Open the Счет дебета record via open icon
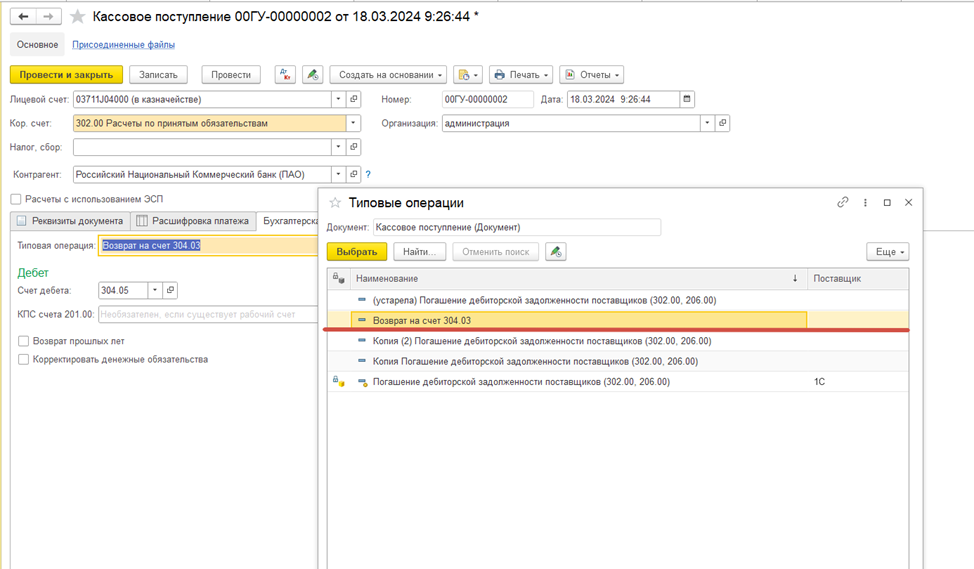This screenshot has width=974, height=569. click(x=170, y=290)
